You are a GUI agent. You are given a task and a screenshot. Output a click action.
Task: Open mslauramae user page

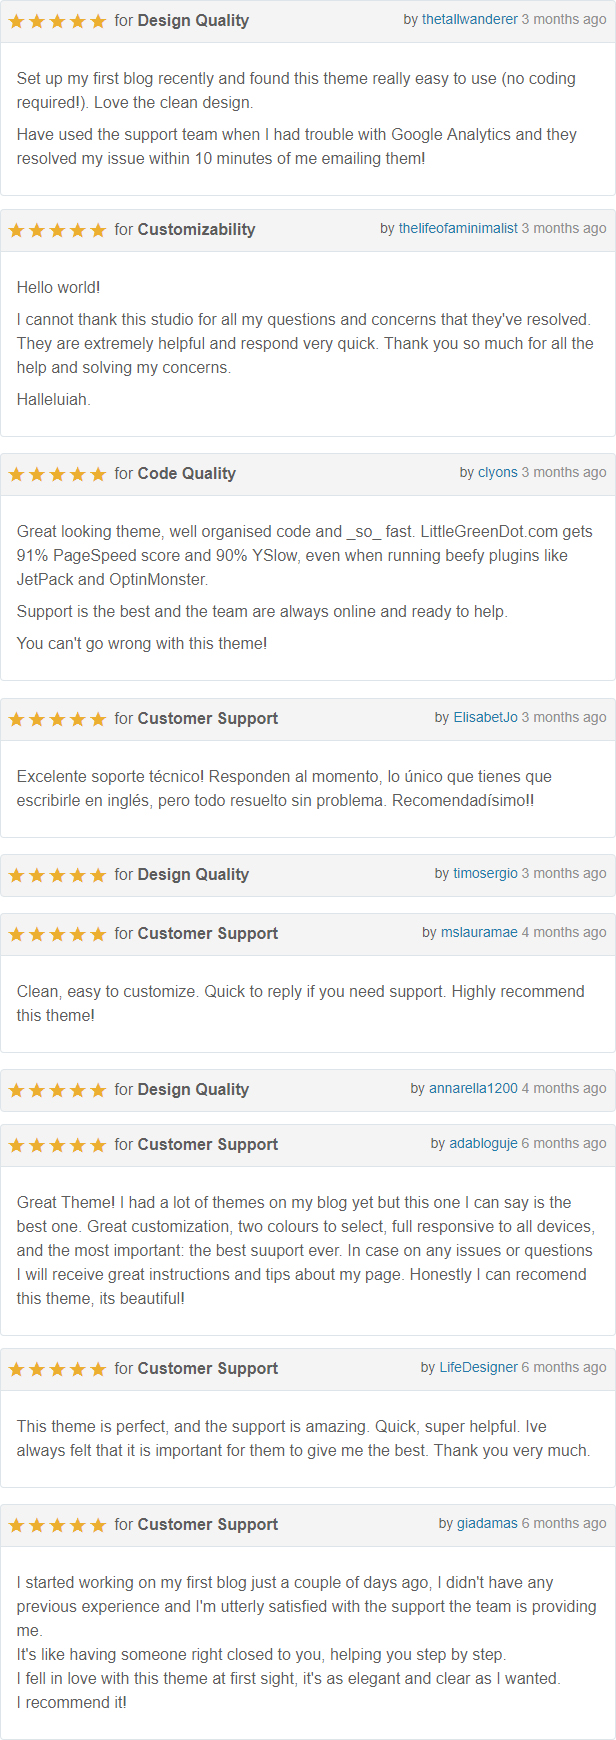pos(479,933)
